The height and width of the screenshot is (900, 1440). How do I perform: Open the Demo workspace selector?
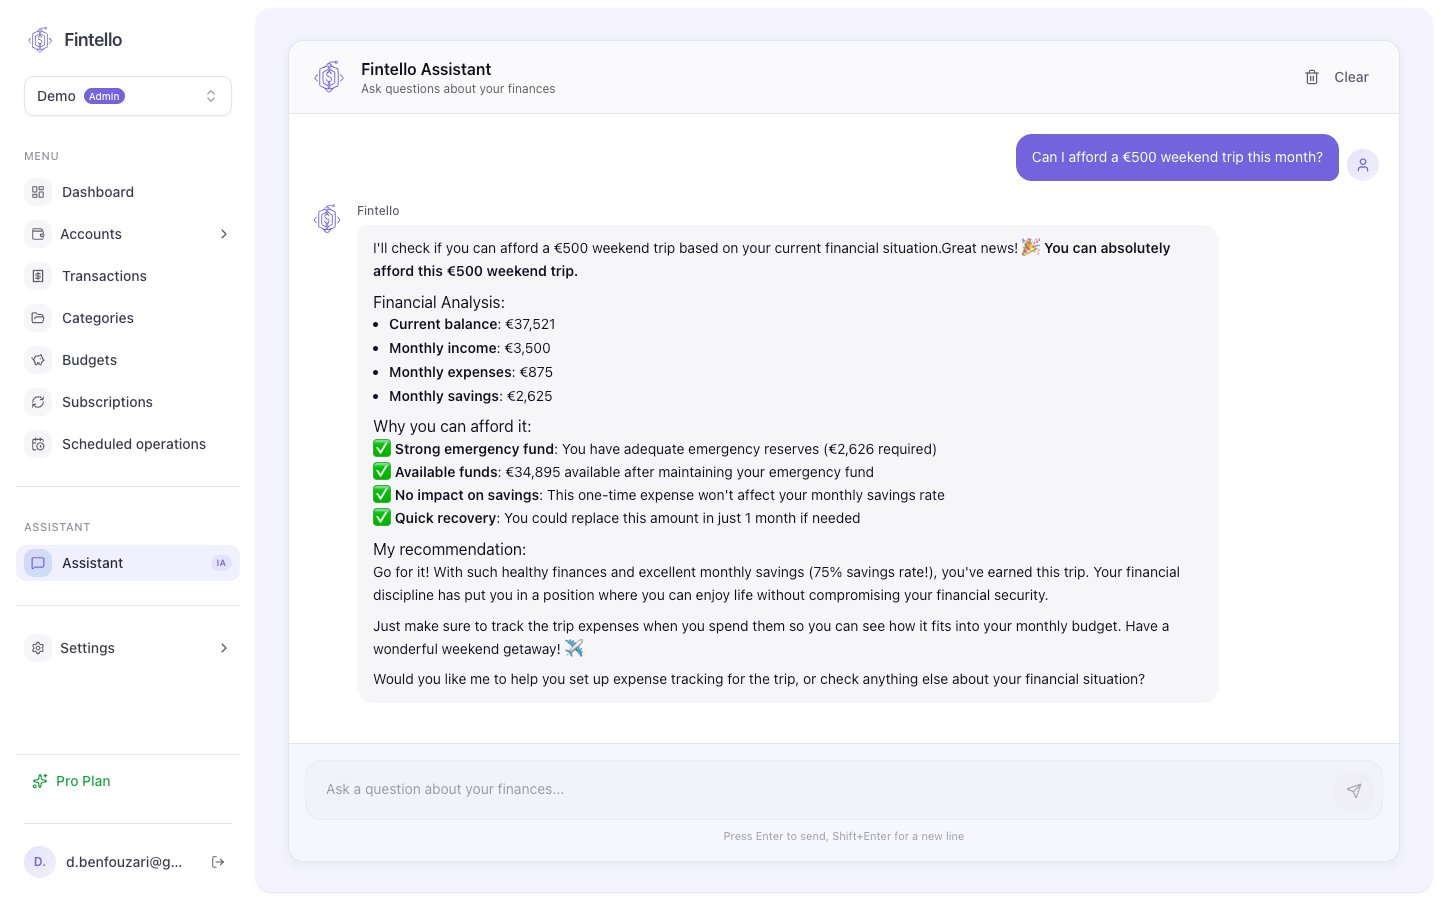tap(127, 95)
